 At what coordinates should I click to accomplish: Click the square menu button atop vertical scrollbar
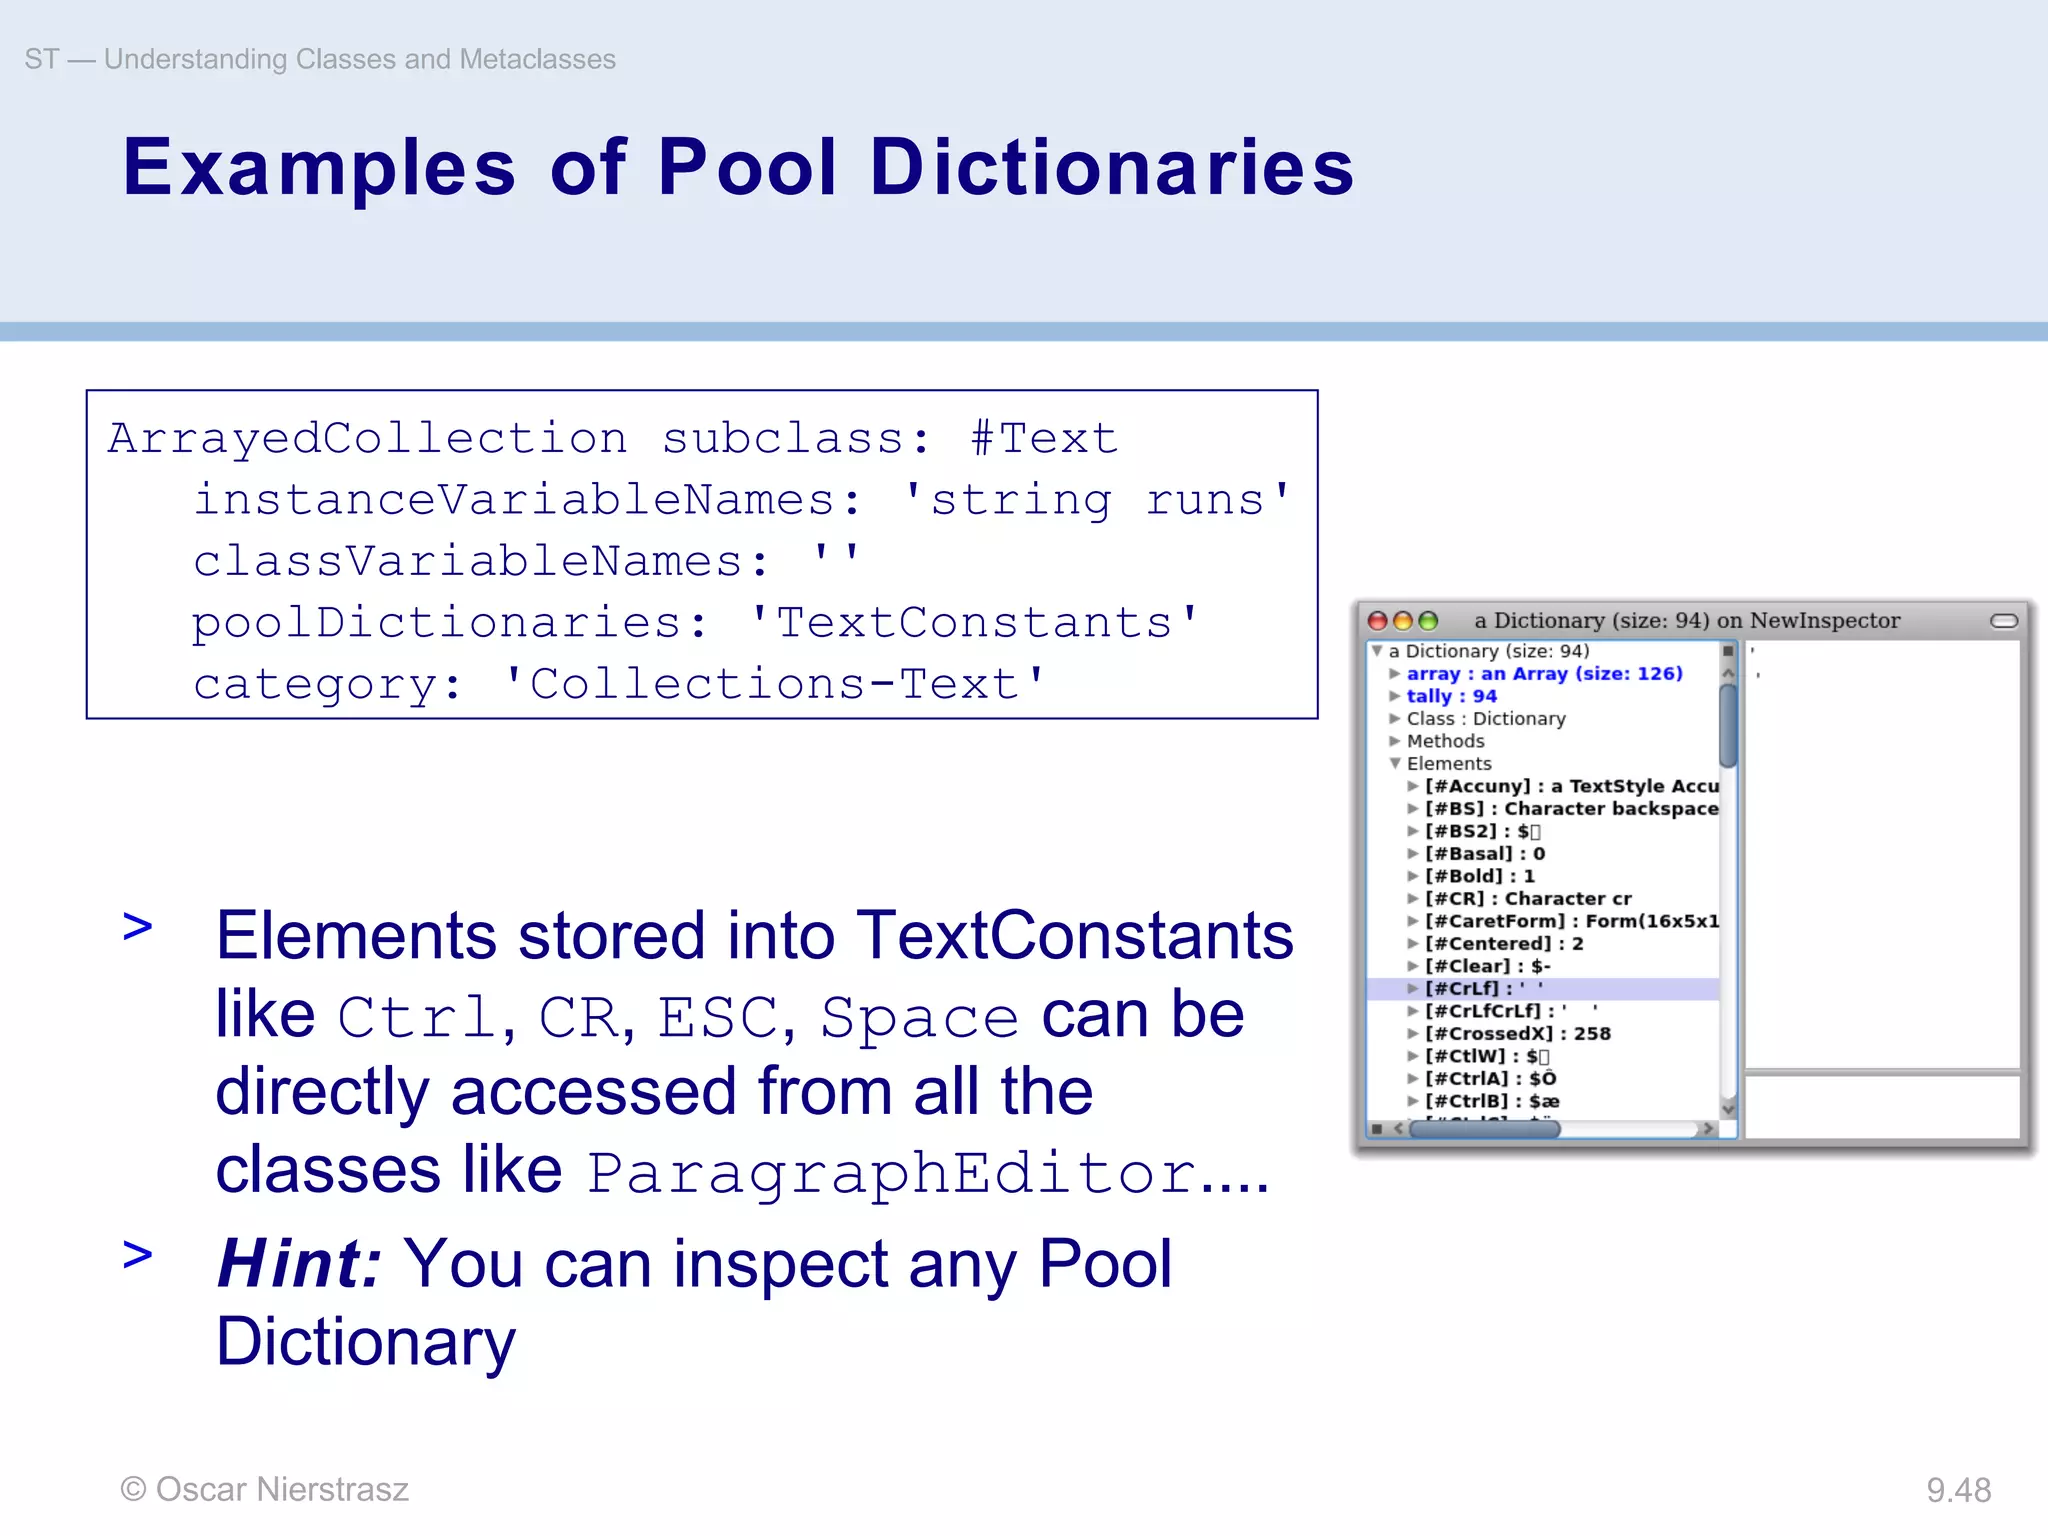tap(1728, 651)
